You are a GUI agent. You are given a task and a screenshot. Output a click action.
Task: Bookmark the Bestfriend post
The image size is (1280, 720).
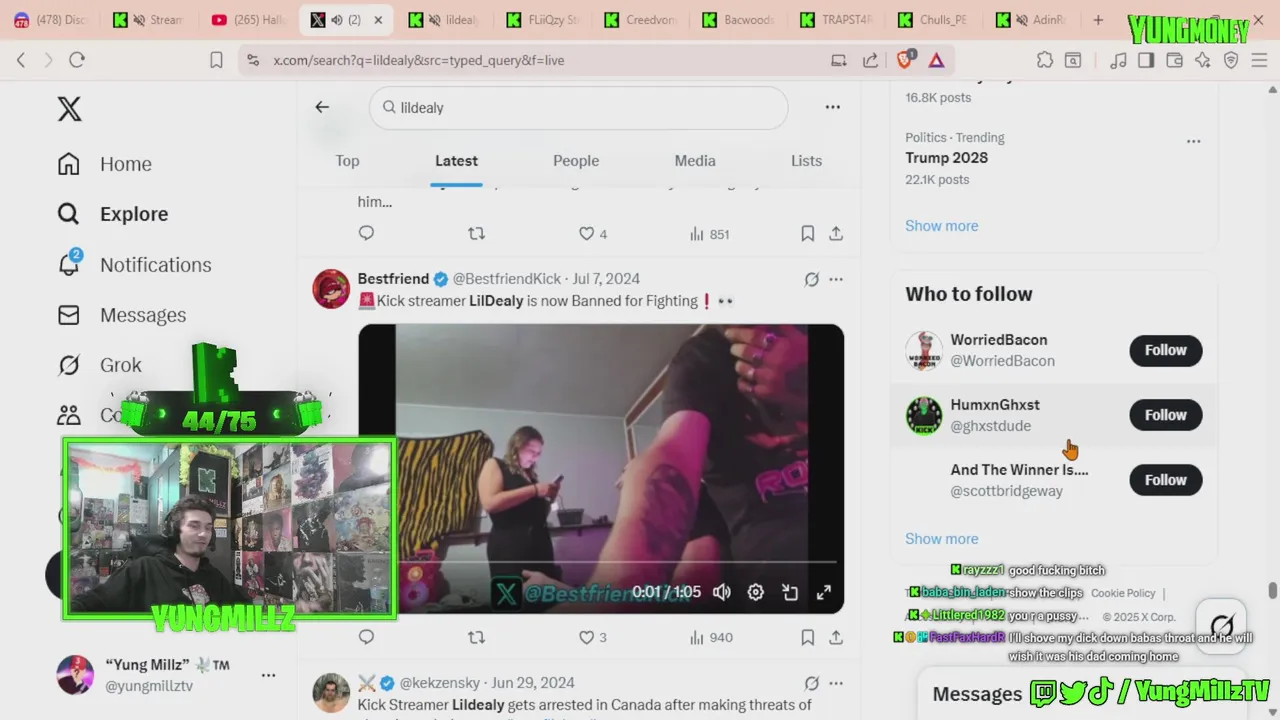click(807, 637)
